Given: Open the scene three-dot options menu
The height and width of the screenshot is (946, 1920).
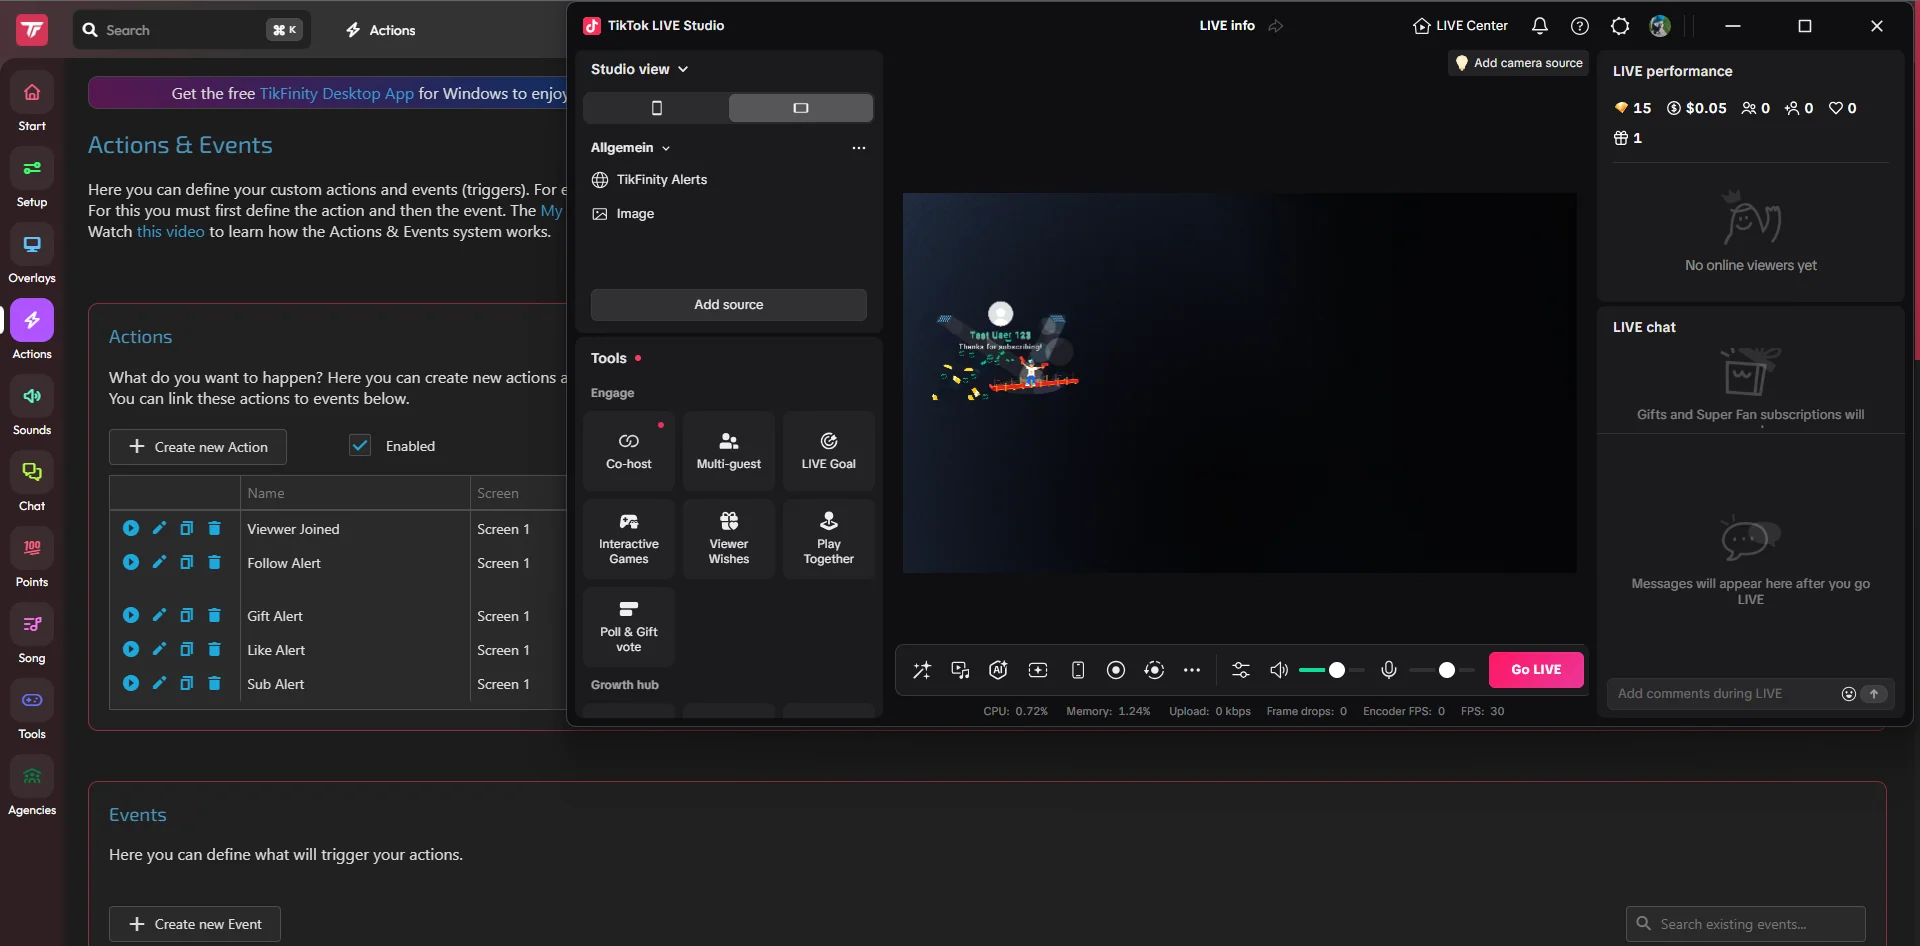Looking at the screenshot, I should point(859,148).
